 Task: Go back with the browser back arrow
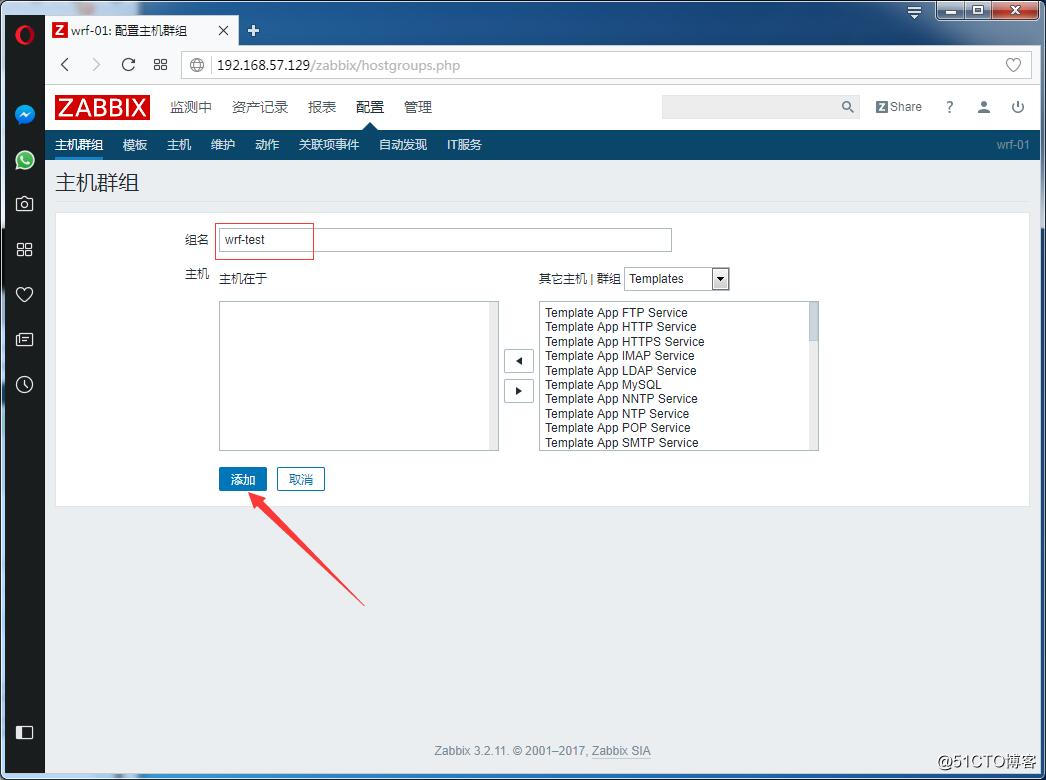65,65
